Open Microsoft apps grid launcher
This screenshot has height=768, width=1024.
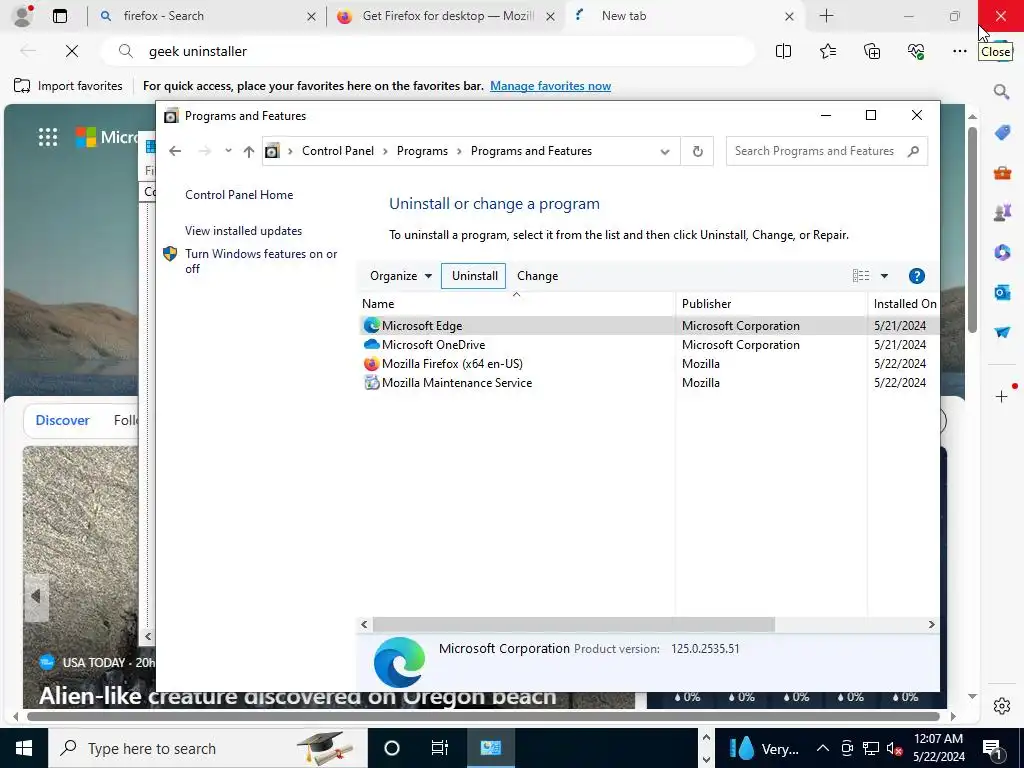(x=48, y=137)
